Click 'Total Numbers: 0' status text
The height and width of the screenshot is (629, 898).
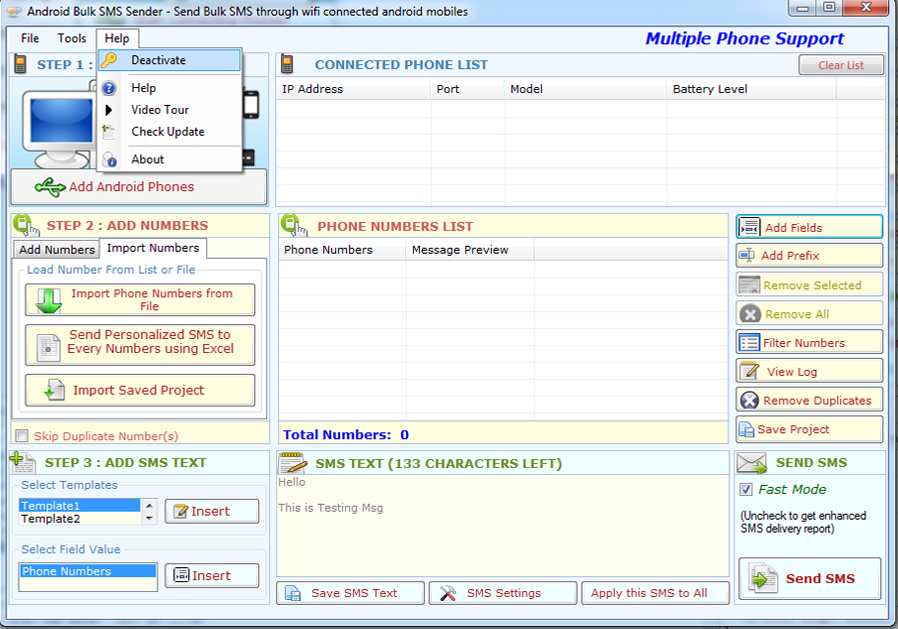tap(346, 435)
